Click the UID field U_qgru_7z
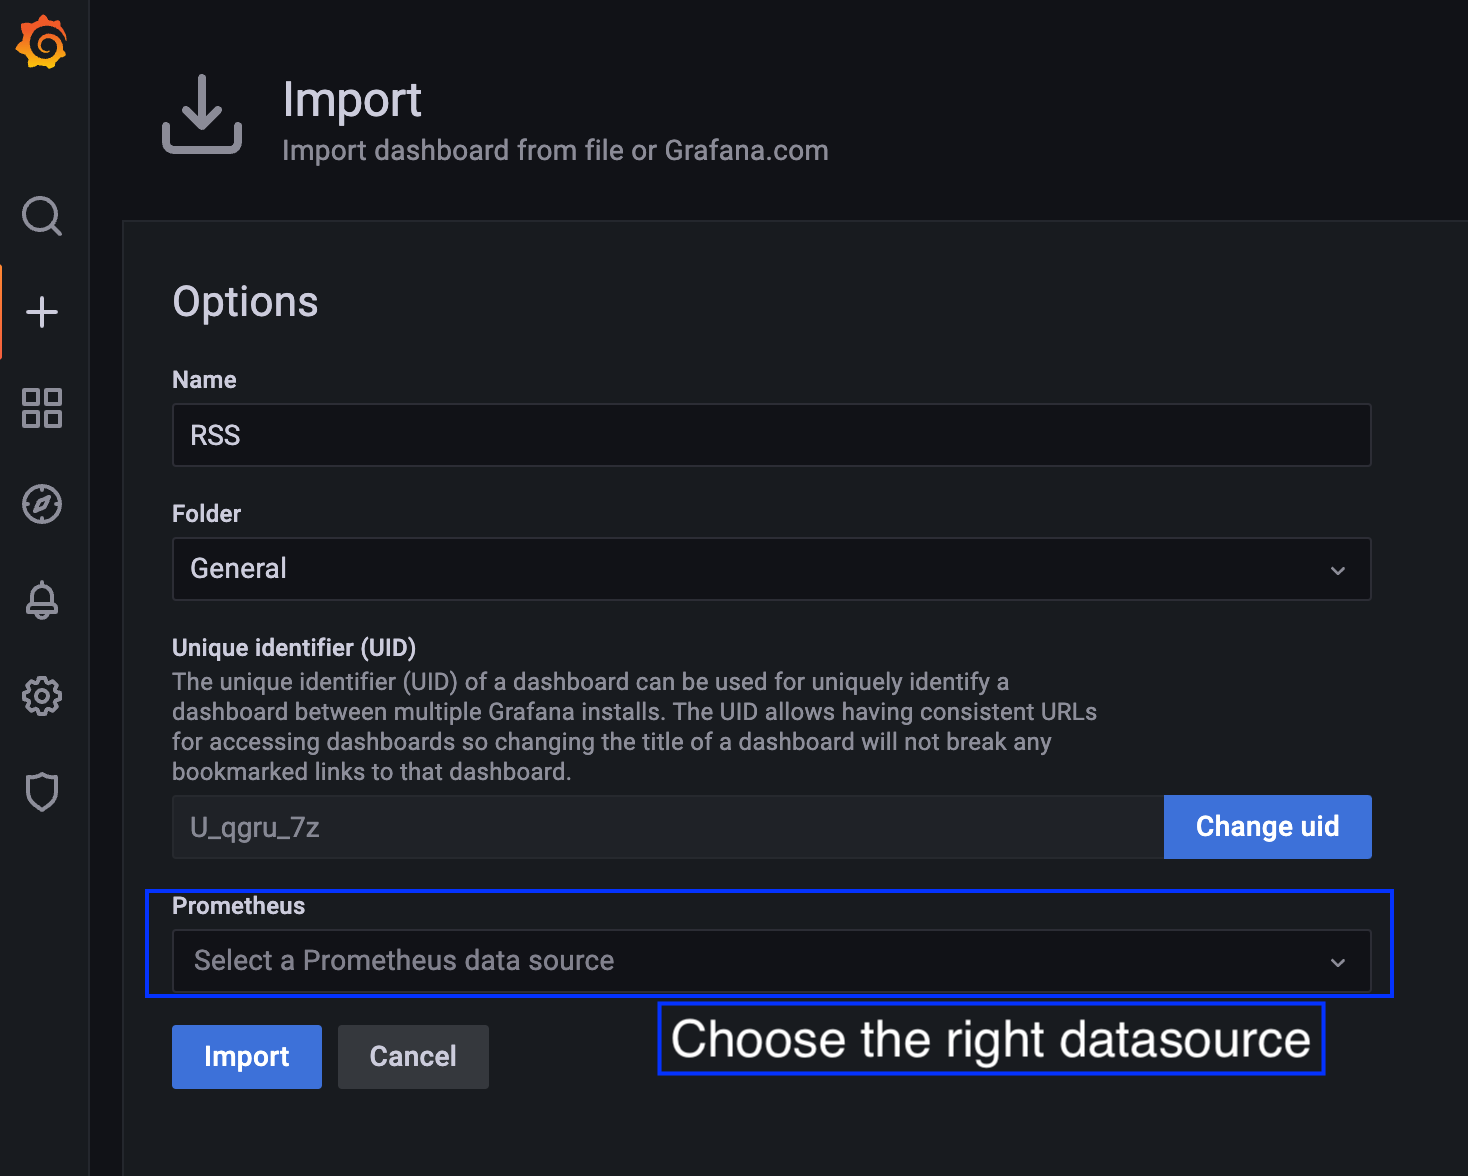 pyautogui.click(x=668, y=827)
